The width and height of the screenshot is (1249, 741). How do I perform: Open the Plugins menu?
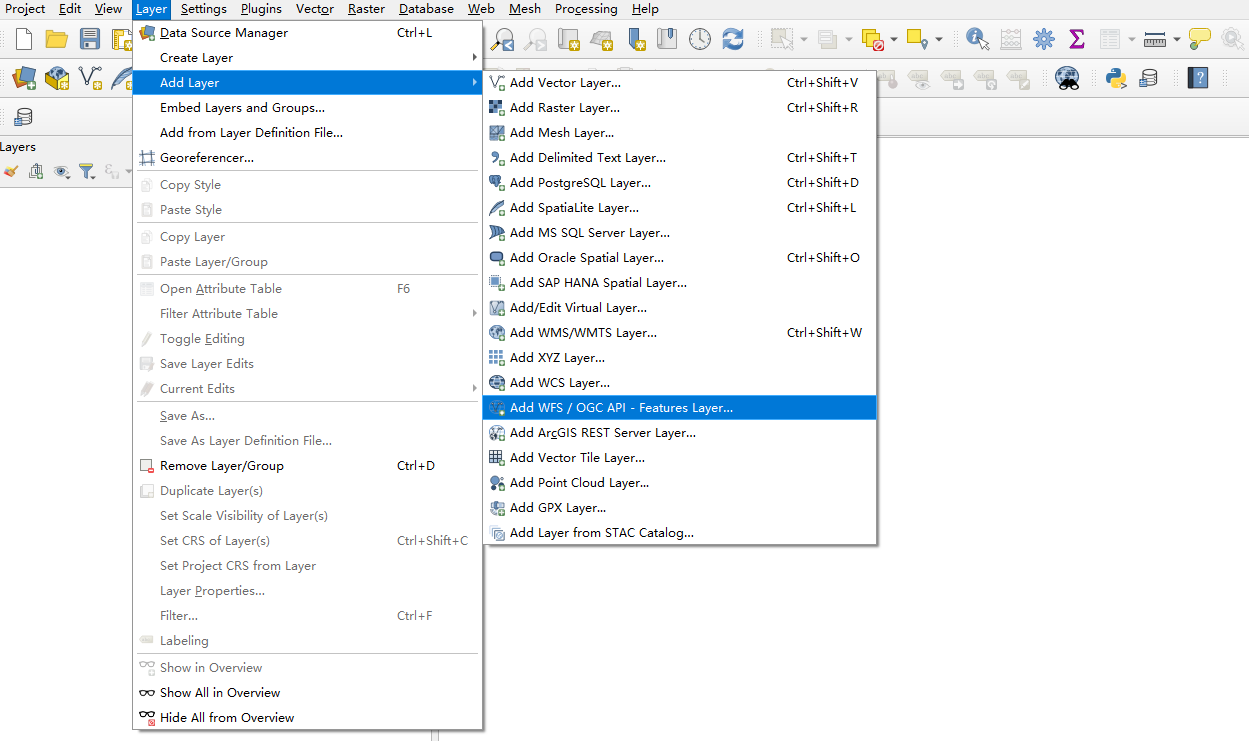click(x=261, y=9)
